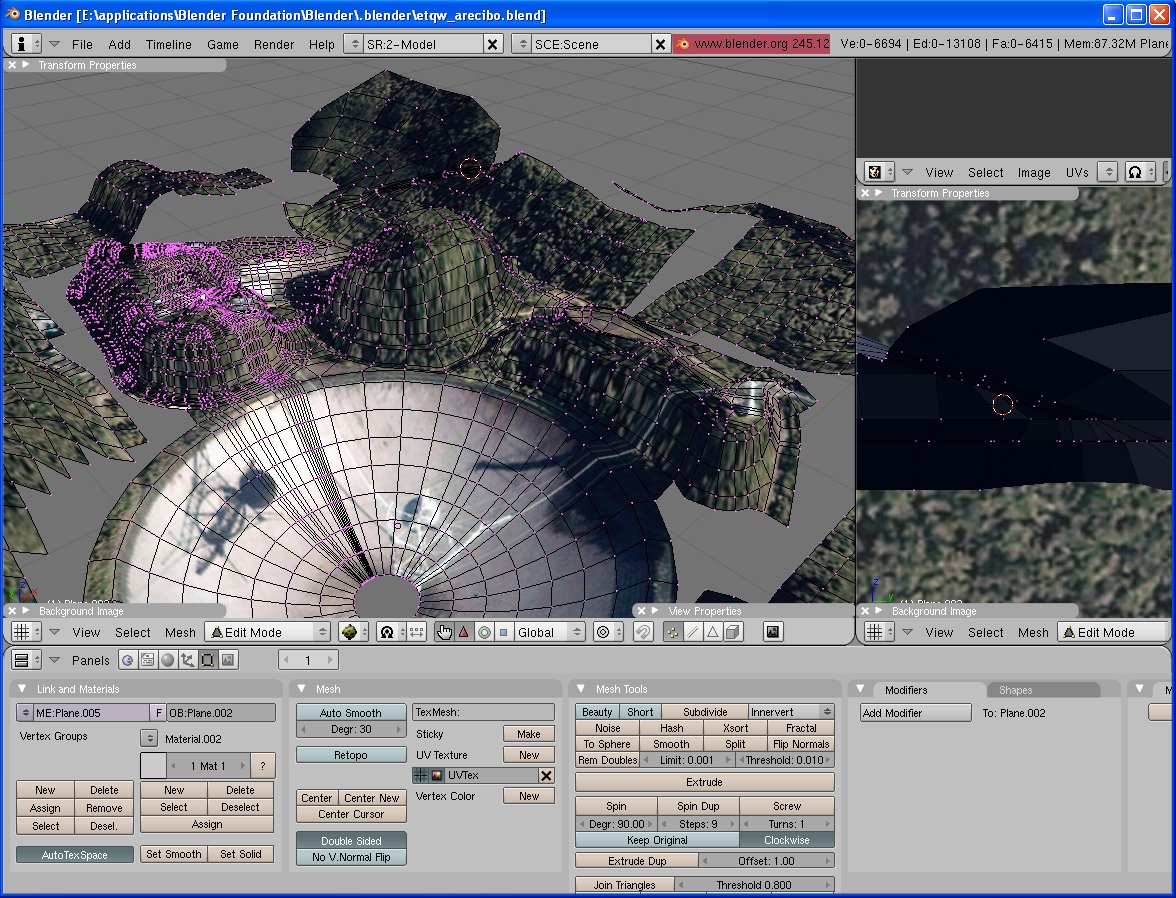
Task: Open the Editing panels context icon
Action: point(208,660)
